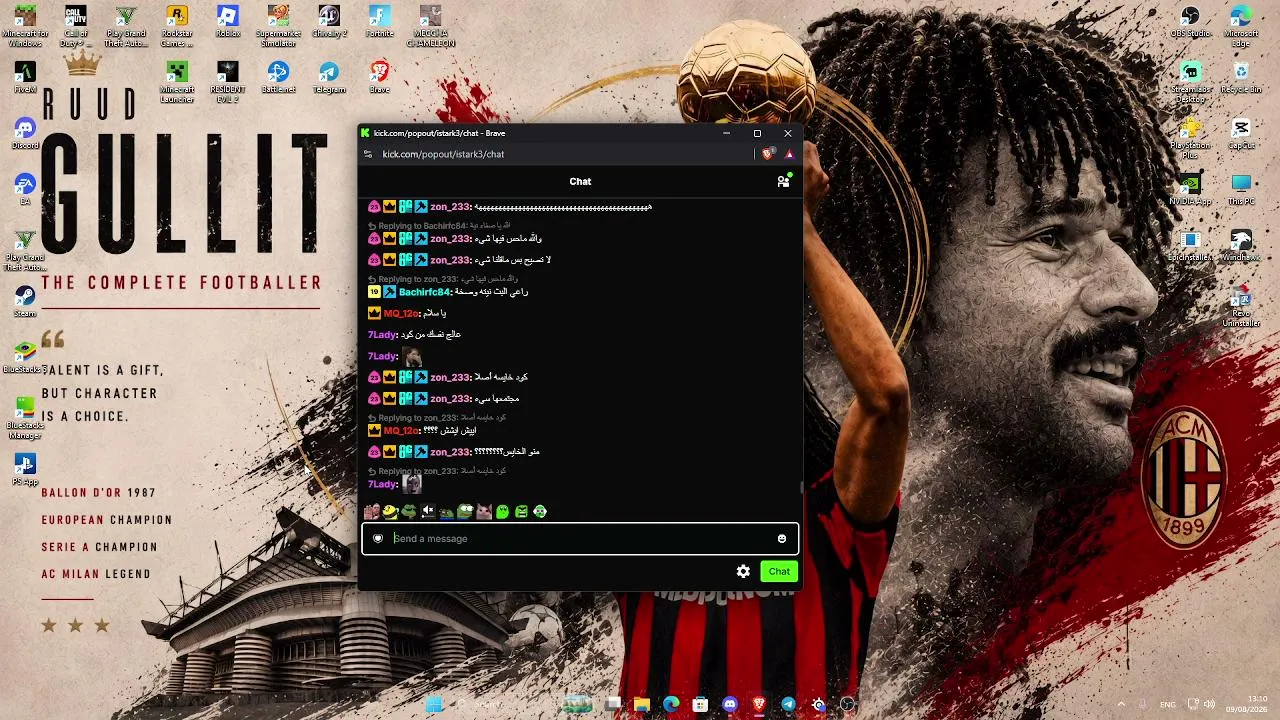Screen dimensions: 1280x720
Task: Open Minecraft for Windows desktop shortcut
Action: 25,26
